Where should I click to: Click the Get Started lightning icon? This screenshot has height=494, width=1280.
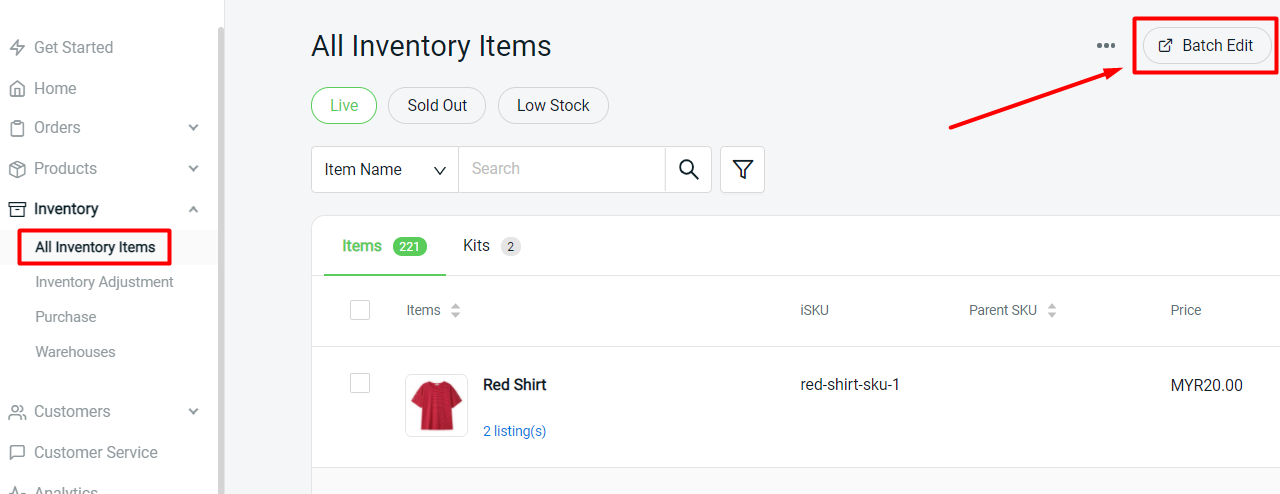[17, 47]
